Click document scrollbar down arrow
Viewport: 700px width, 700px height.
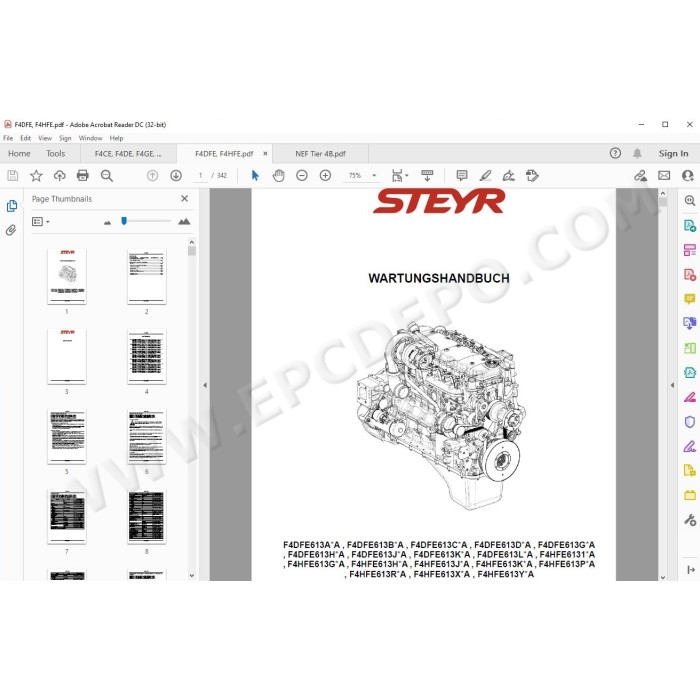click(x=663, y=577)
